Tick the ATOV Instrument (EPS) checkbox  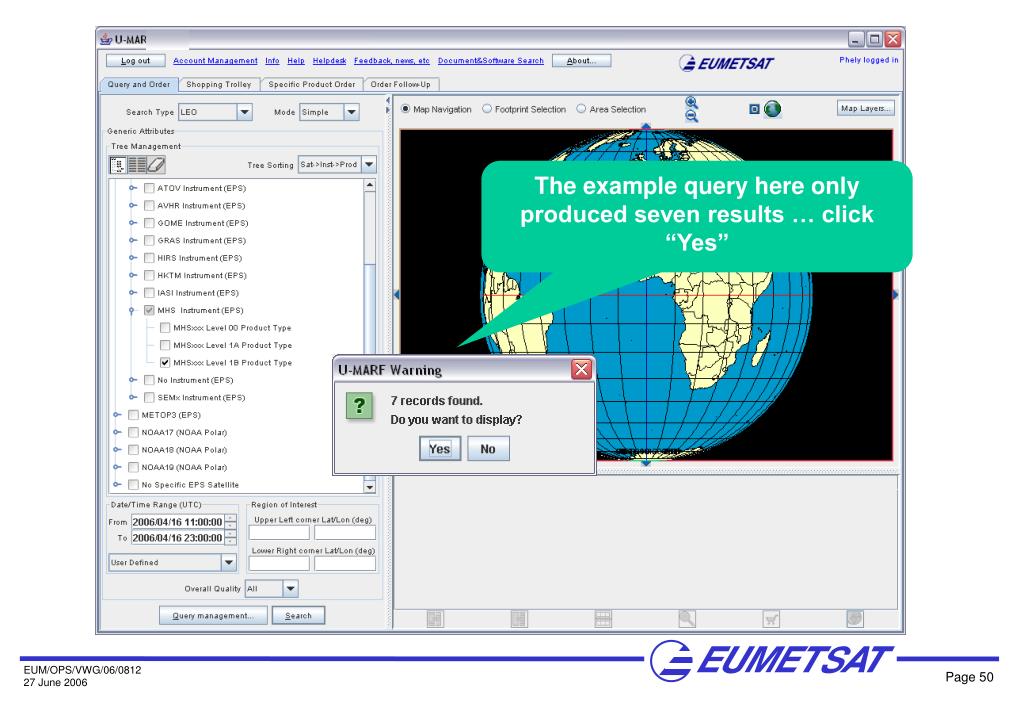pyautogui.click(x=149, y=188)
